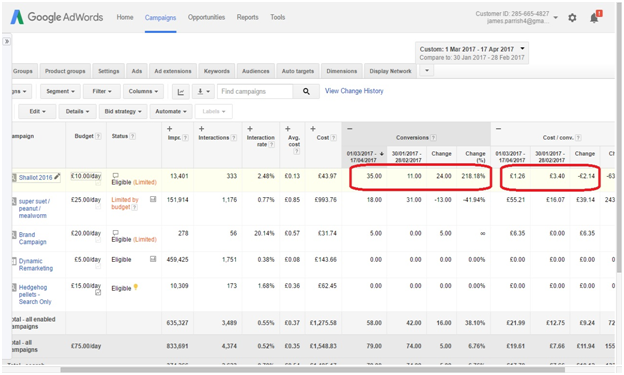Viewport: 624px width, 375px height.
Task: Click help icon next to Cost / conv. header
Action: [578, 138]
